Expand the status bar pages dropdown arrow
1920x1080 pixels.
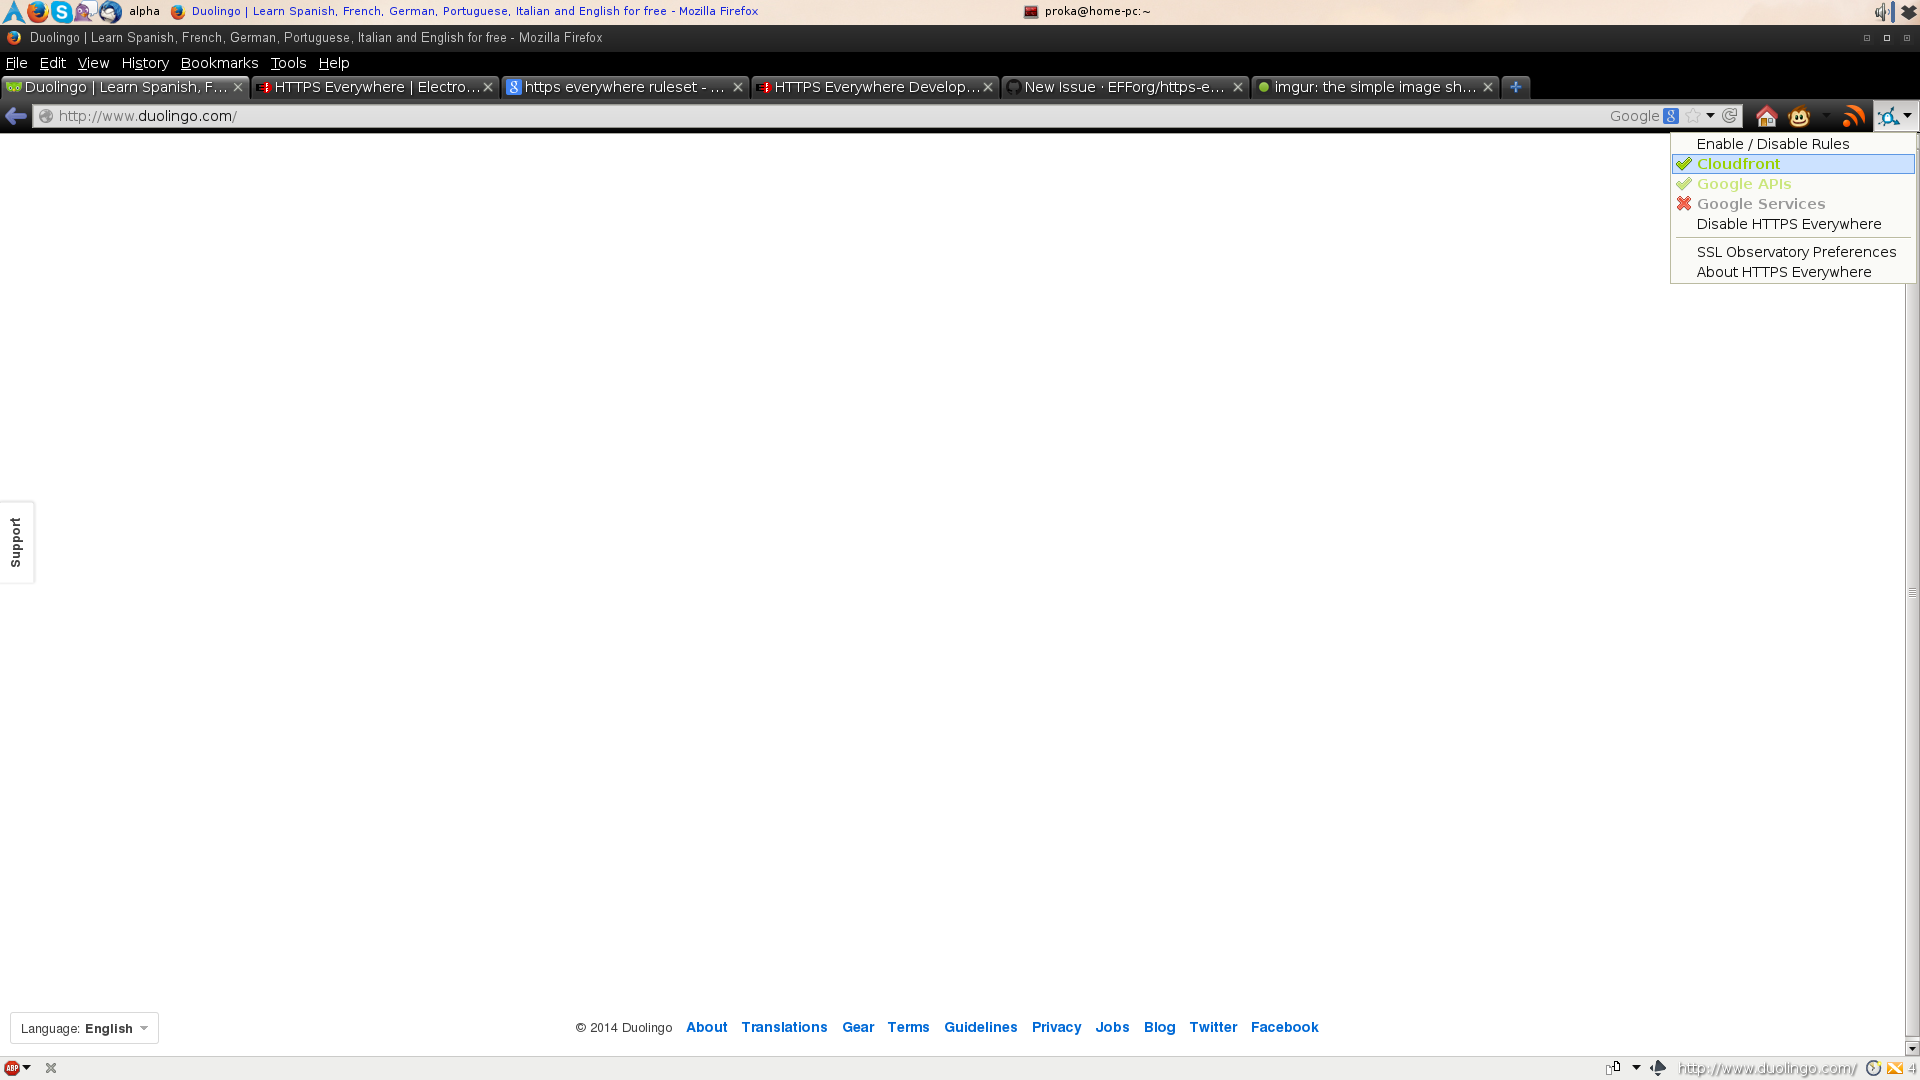(x=1636, y=1068)
